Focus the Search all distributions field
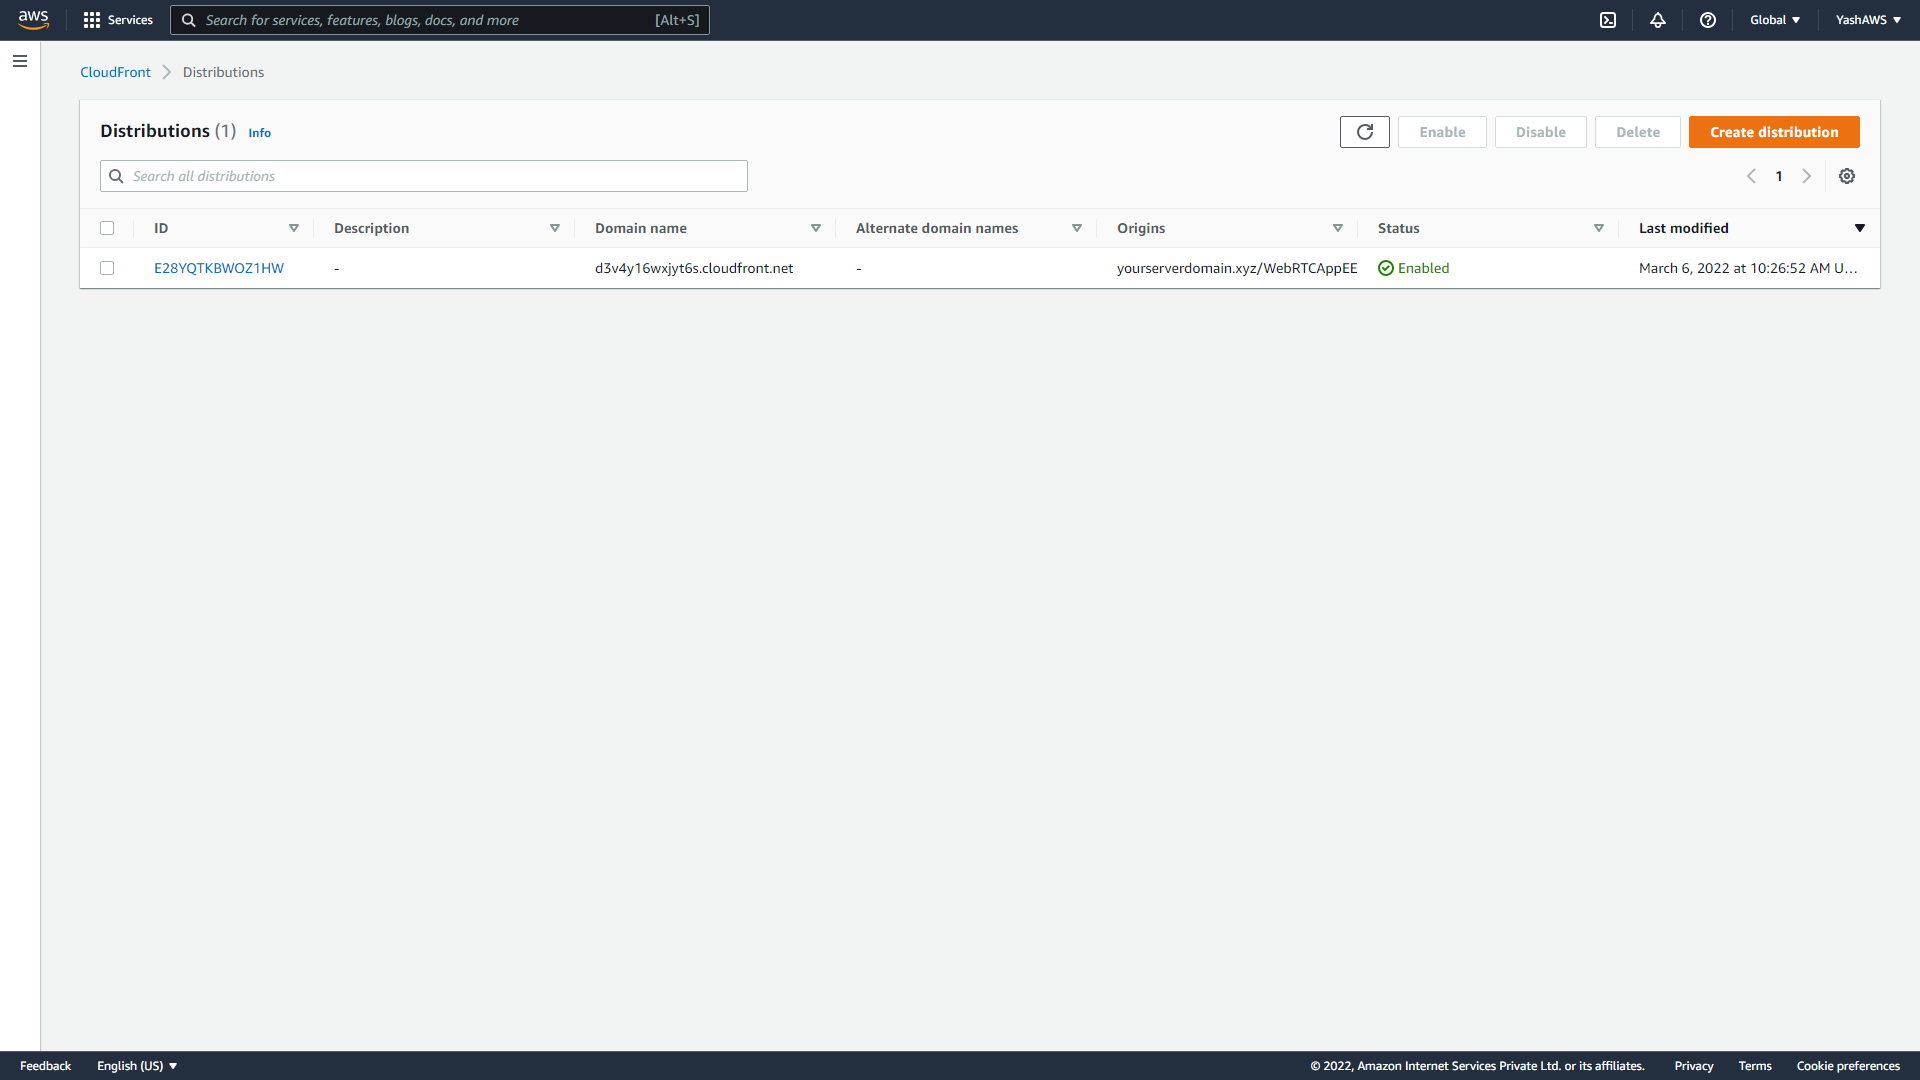Viewport: 1920px width, 1080px height. [424, 176]
